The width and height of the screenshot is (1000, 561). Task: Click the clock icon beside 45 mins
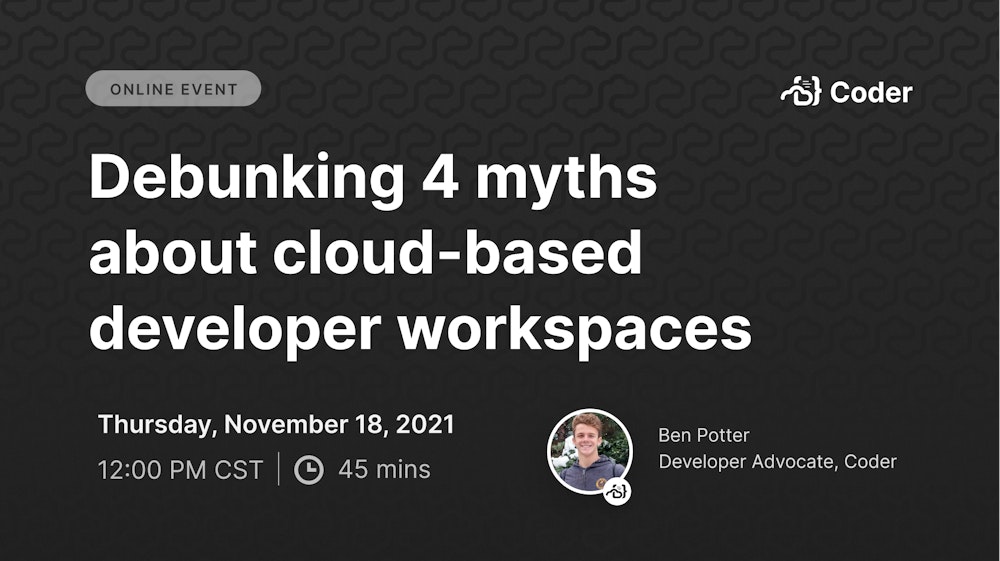point(309,470)
